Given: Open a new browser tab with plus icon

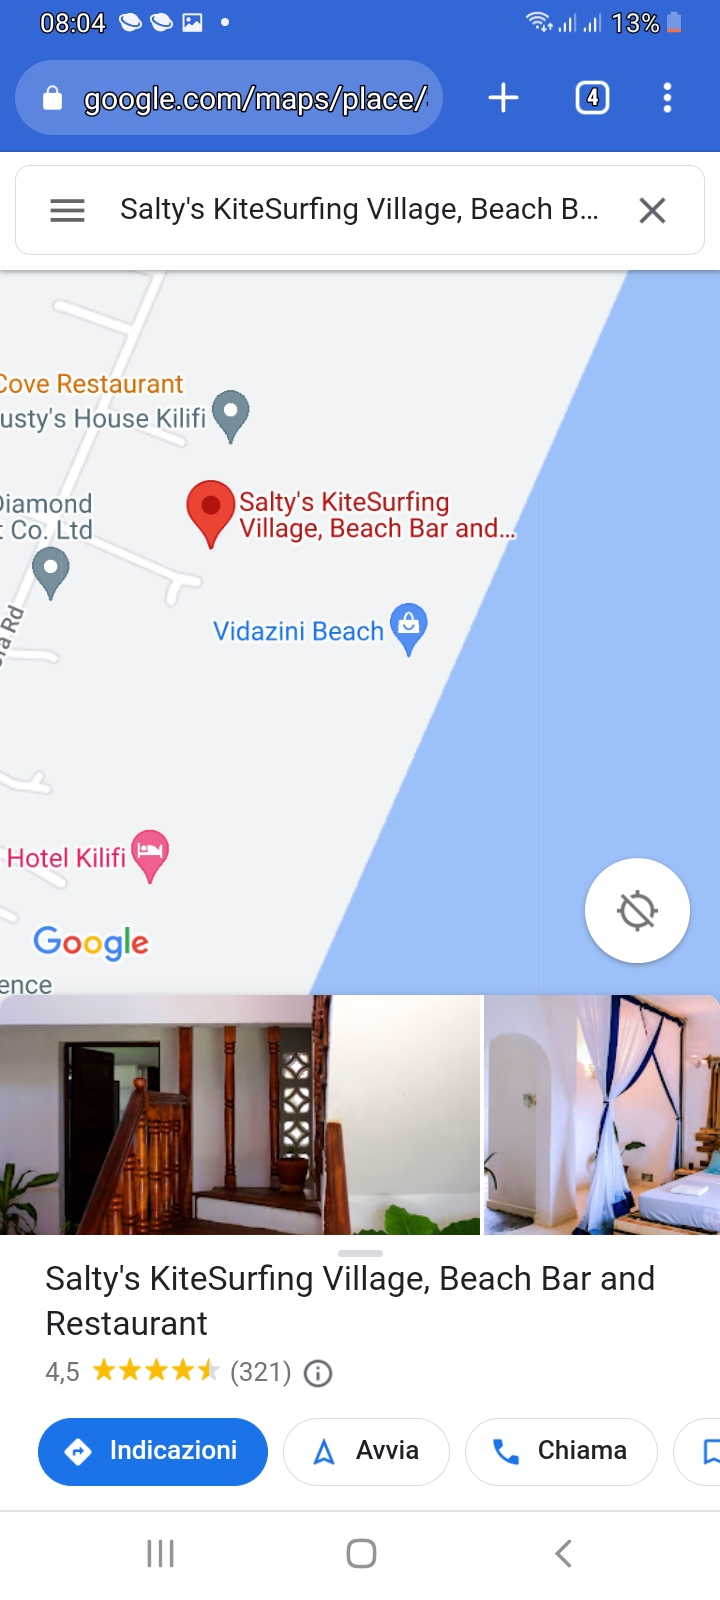Looking at the screenshot, I should point(503,98).
